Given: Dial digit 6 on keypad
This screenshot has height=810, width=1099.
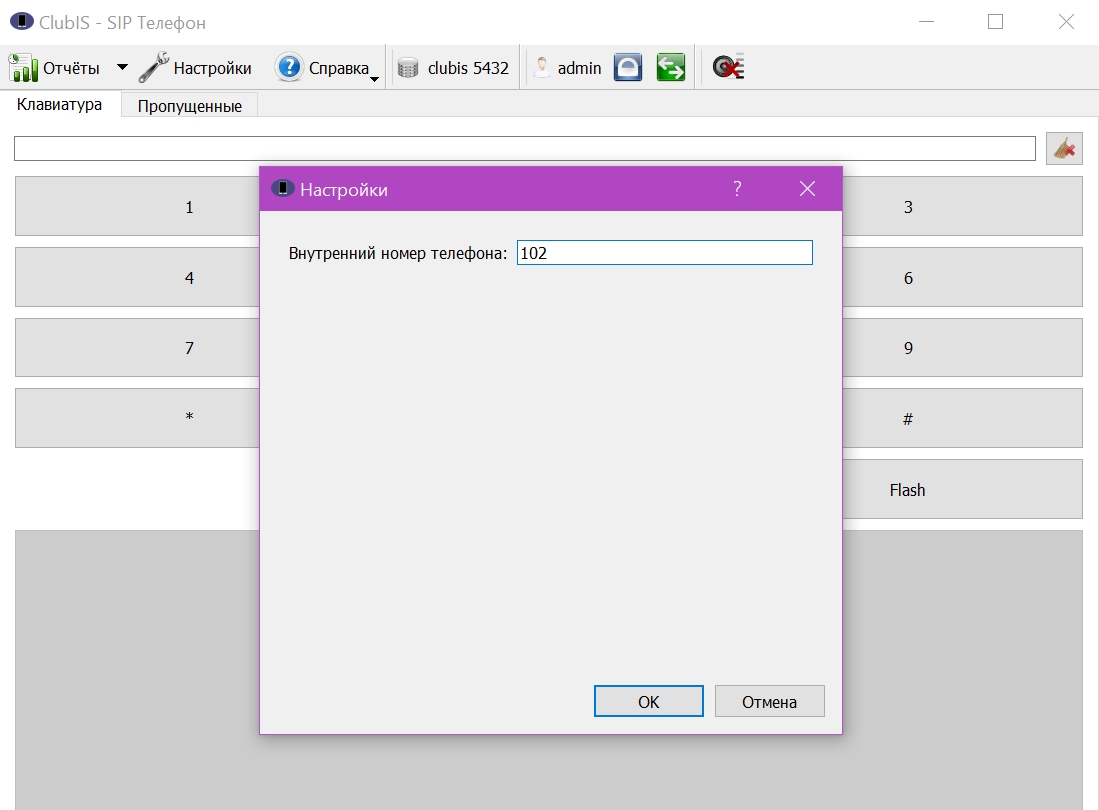Looking at the screenshot, I should pos(962,277).
